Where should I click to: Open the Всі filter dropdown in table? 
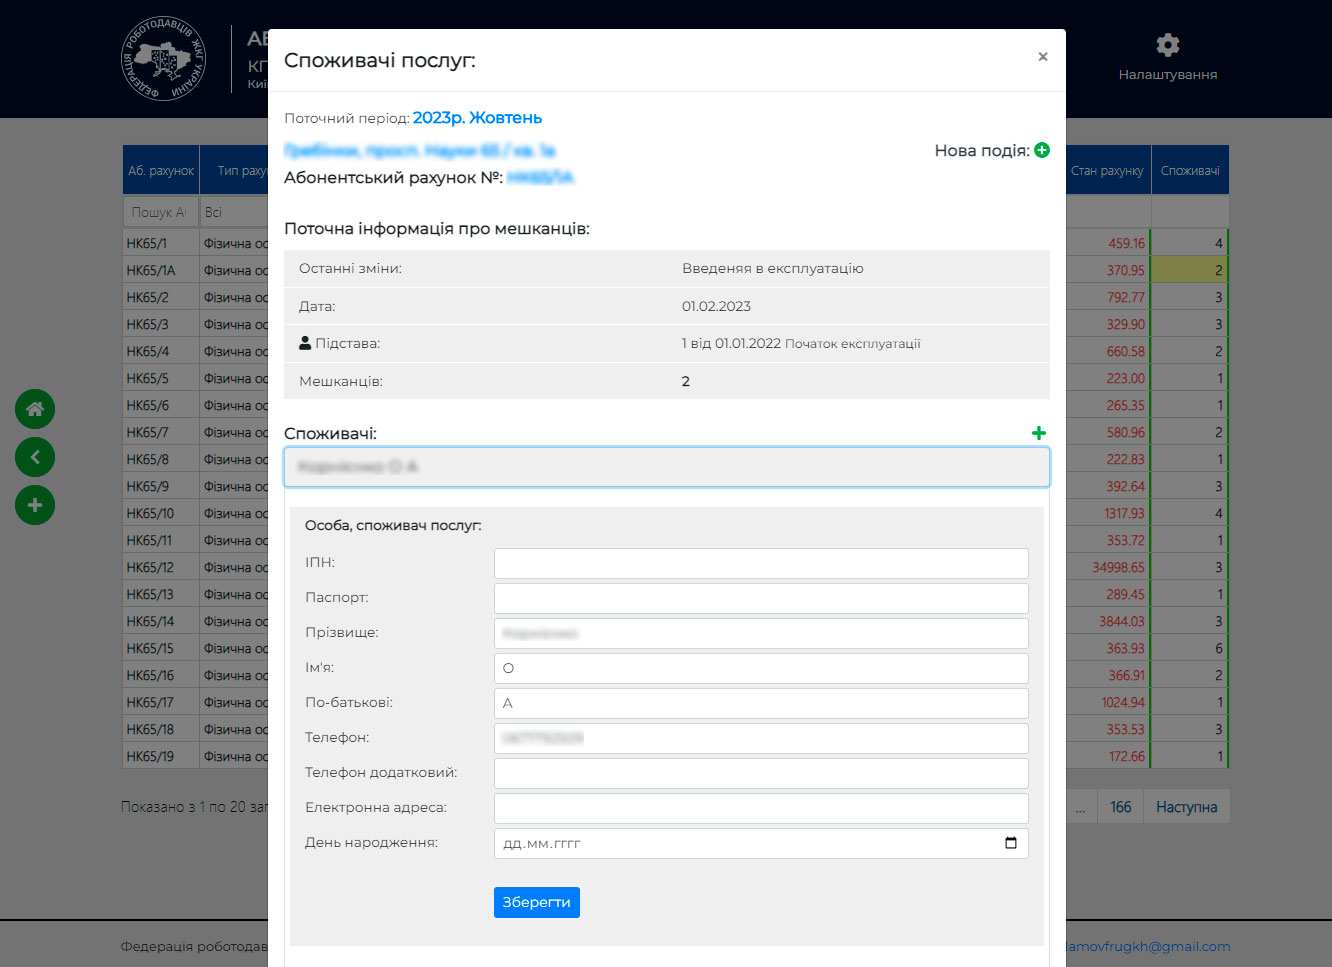(x=234, y=212)
